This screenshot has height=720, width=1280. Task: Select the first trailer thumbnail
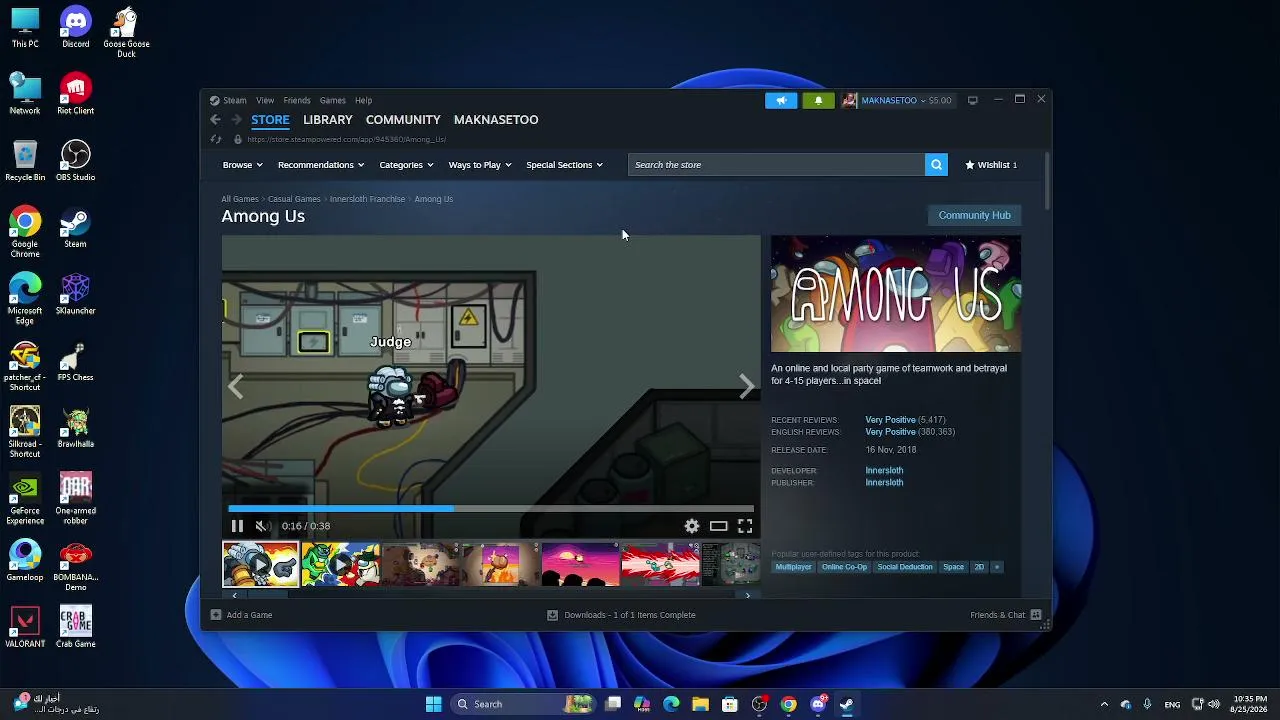(x=260, y=564)
